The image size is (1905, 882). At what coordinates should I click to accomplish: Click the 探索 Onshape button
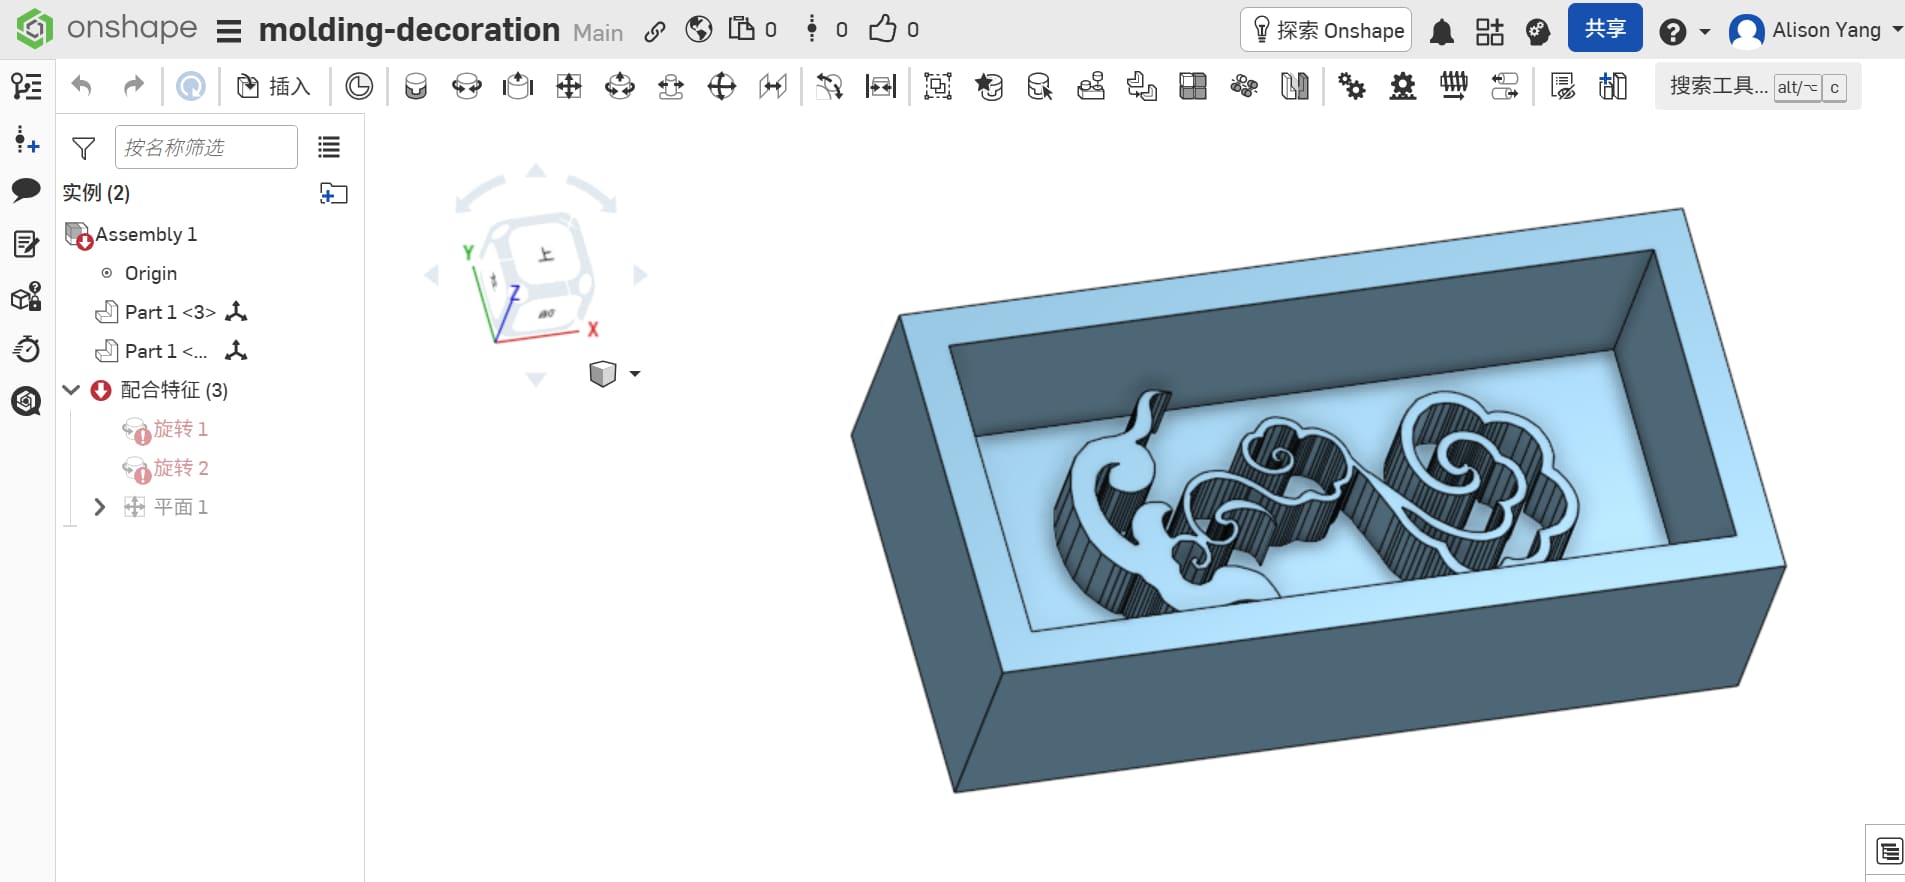point(1326,30)
